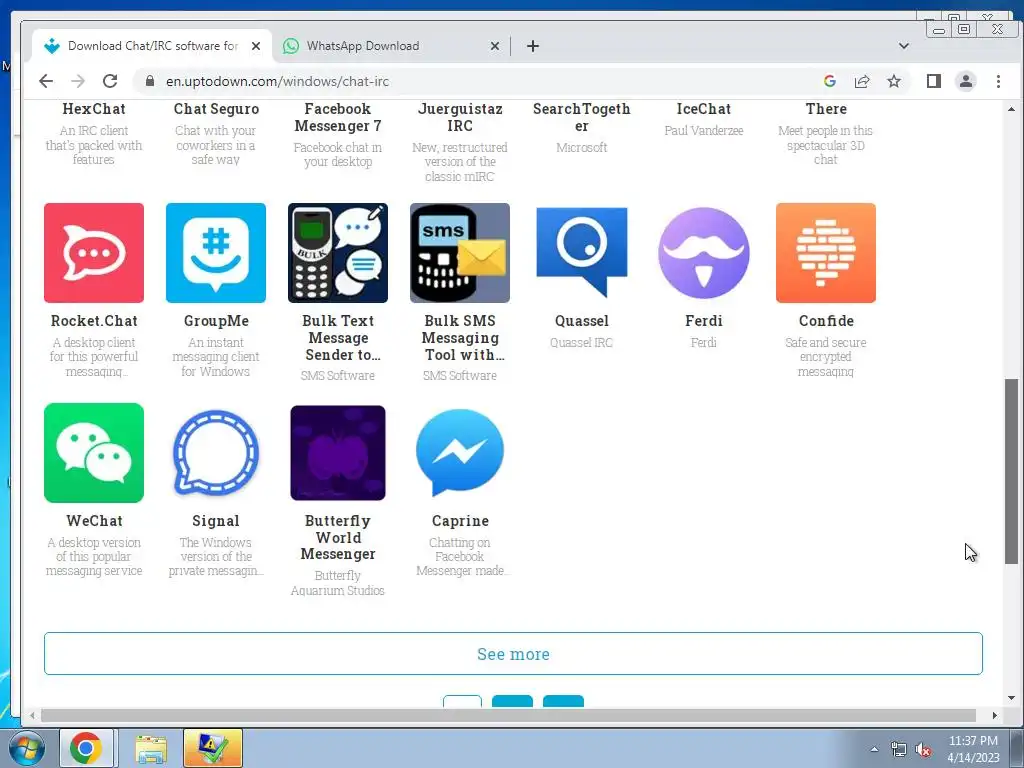Share this page via share icon
The height and width of the screenshot is (768, 1024).
coord(862,81)
